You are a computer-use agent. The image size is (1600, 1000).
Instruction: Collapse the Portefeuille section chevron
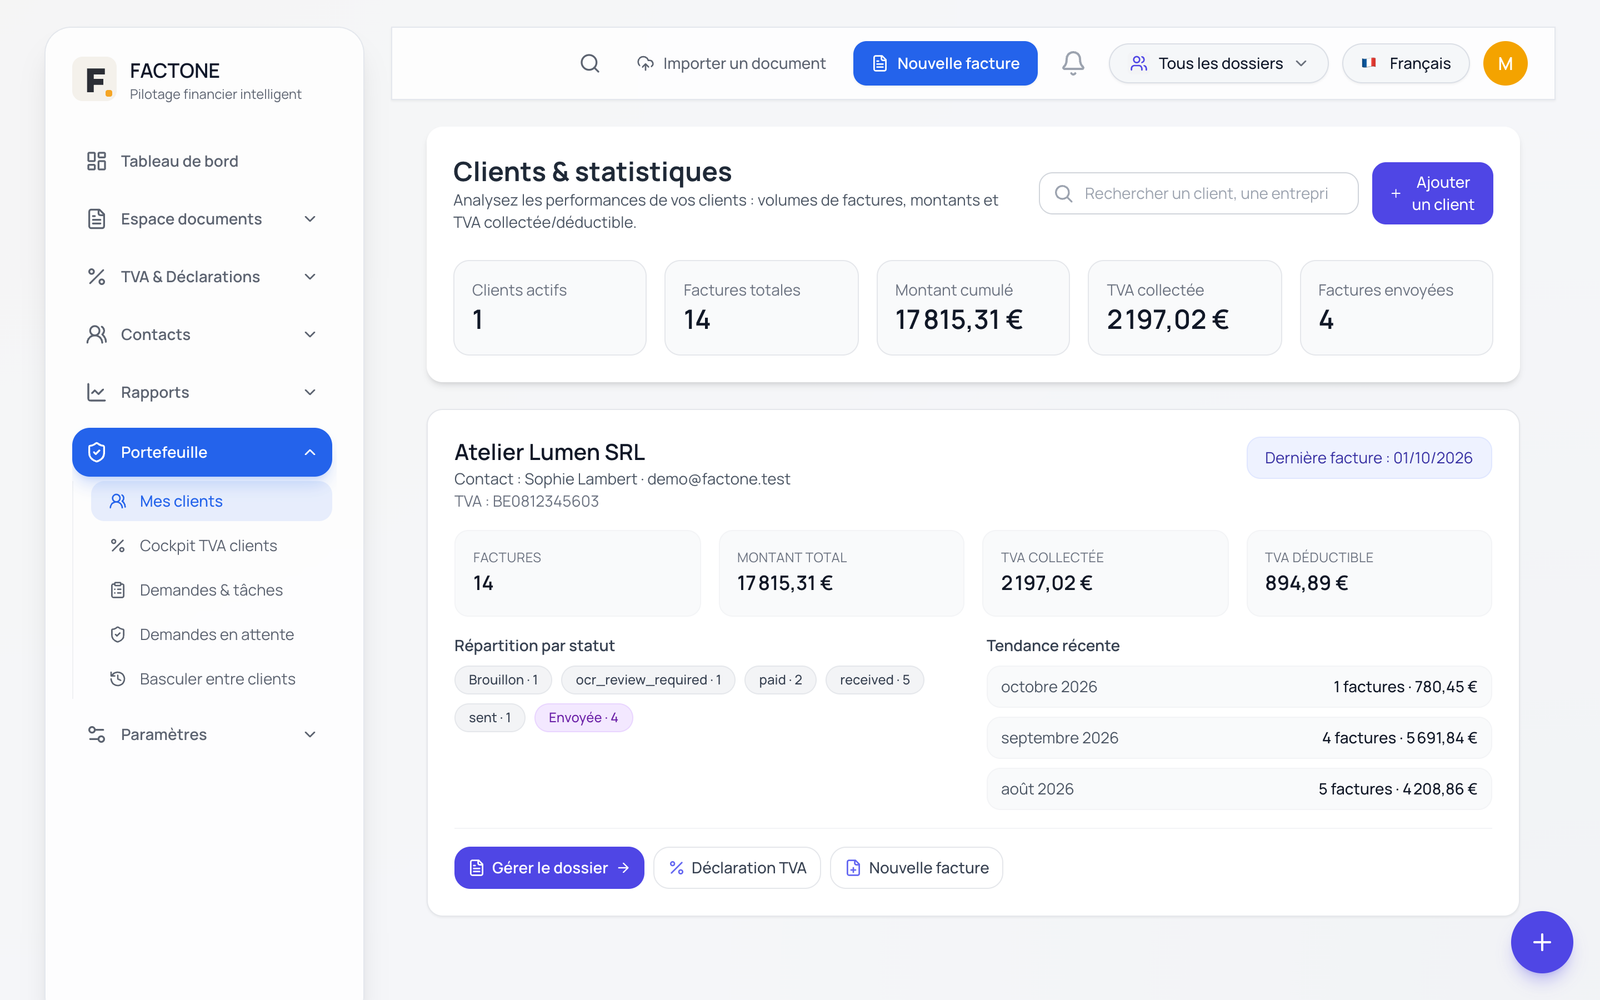click(310, 452)
